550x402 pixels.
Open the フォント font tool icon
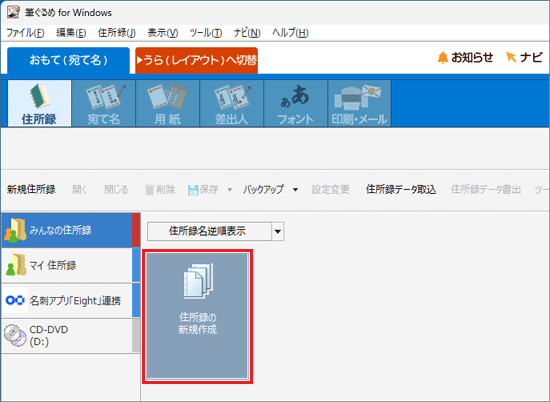click(296, 103)
